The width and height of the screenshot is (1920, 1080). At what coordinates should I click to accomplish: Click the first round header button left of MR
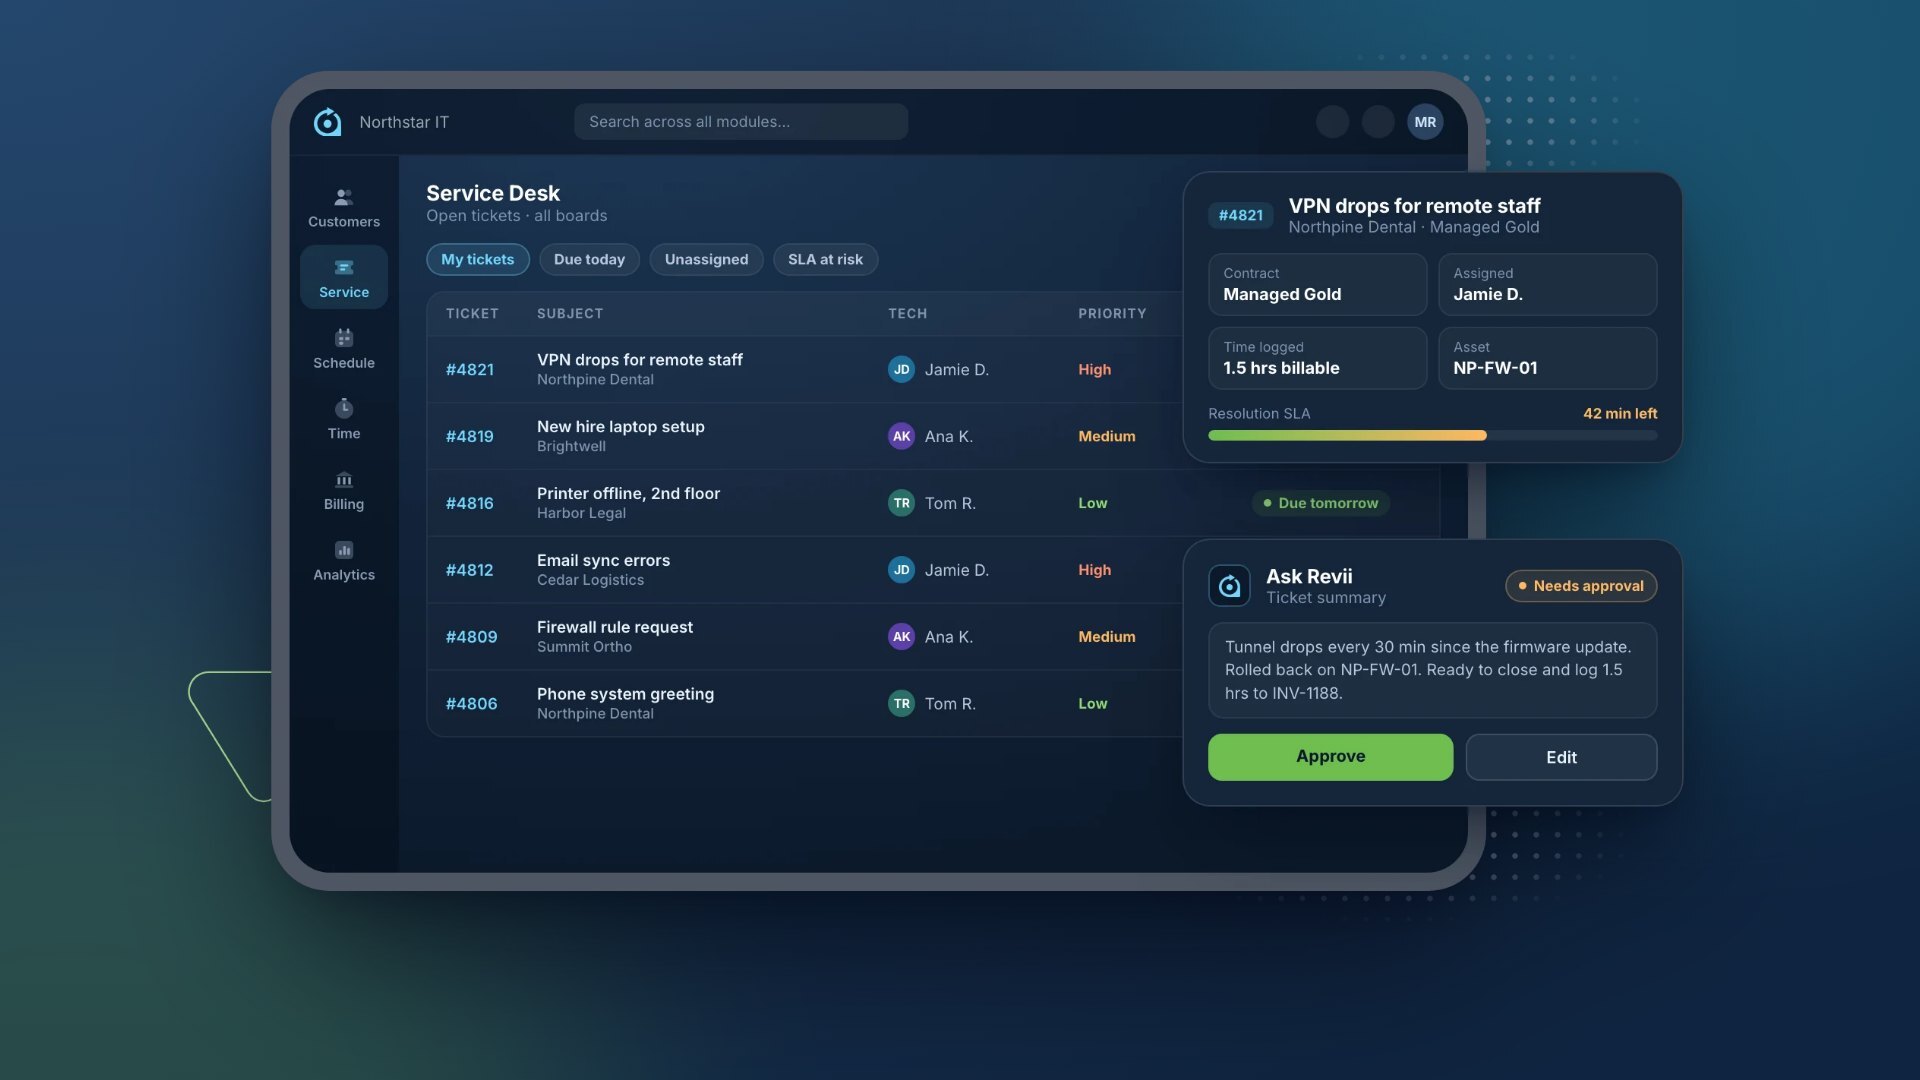(x=1332, y=122)
